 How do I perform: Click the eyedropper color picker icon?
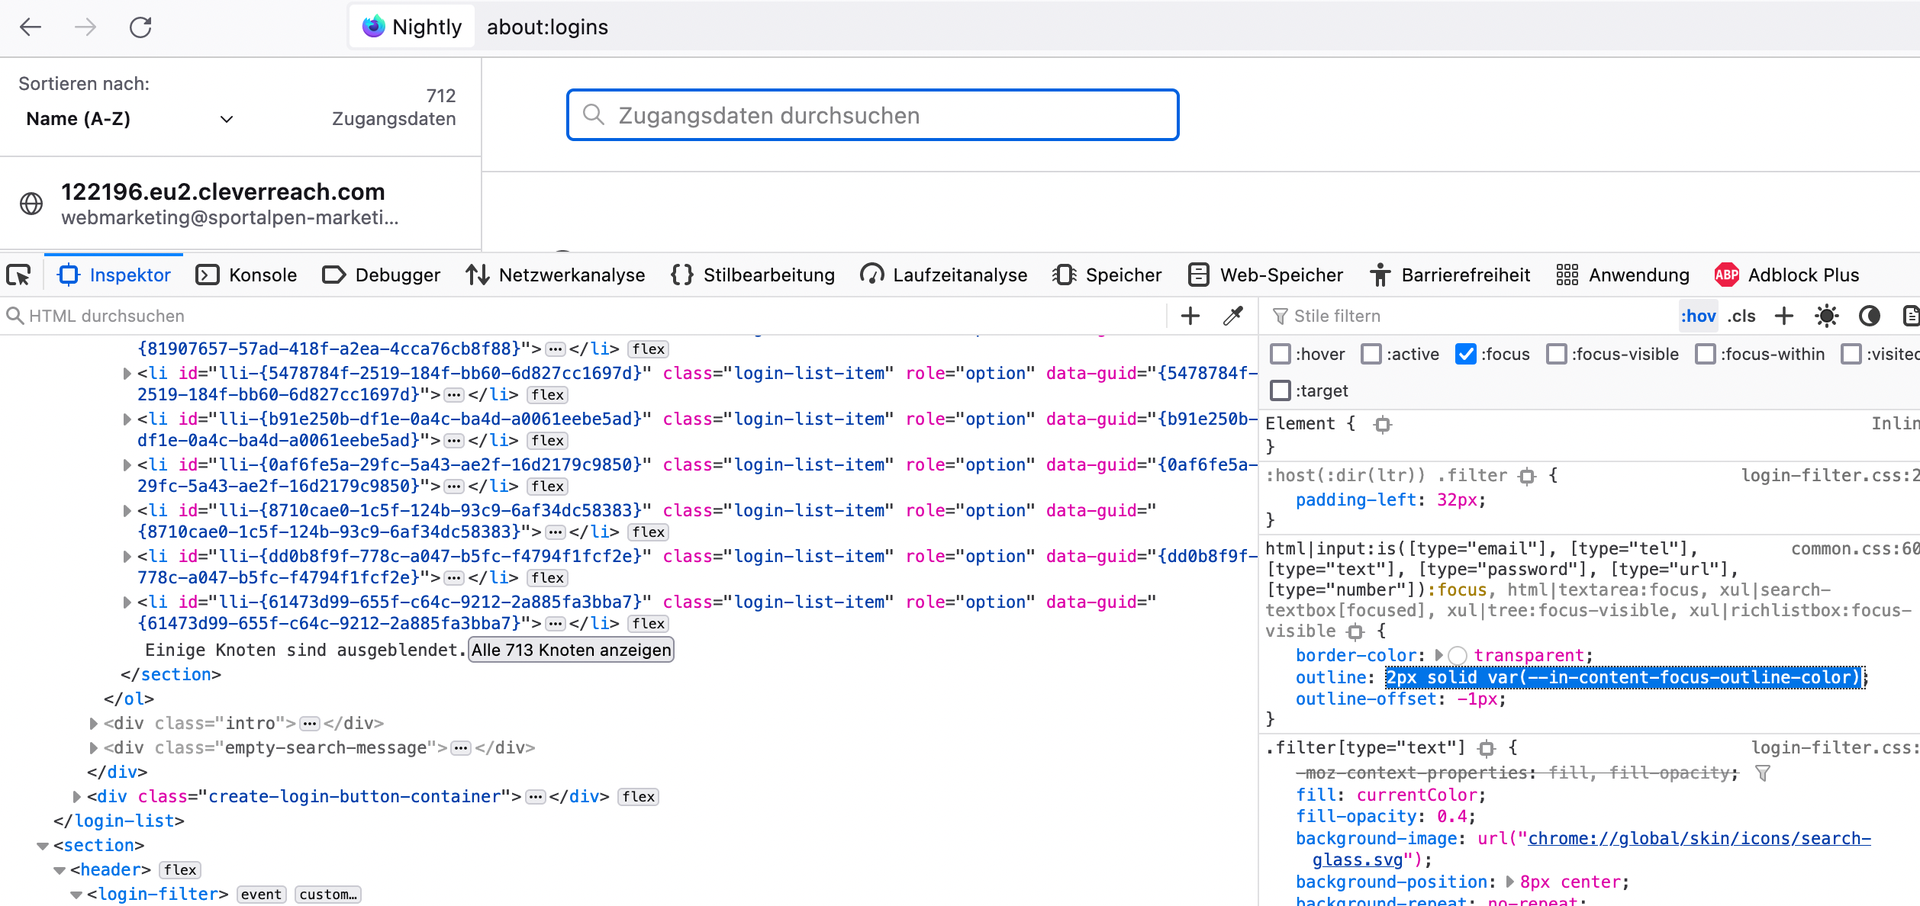coord(1233,316)
